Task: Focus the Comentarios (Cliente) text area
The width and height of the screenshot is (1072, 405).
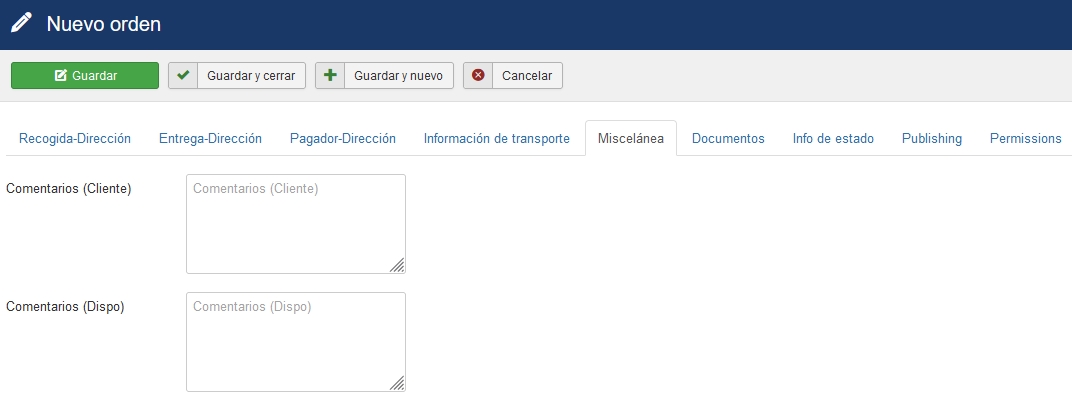Action: point(295,224)
